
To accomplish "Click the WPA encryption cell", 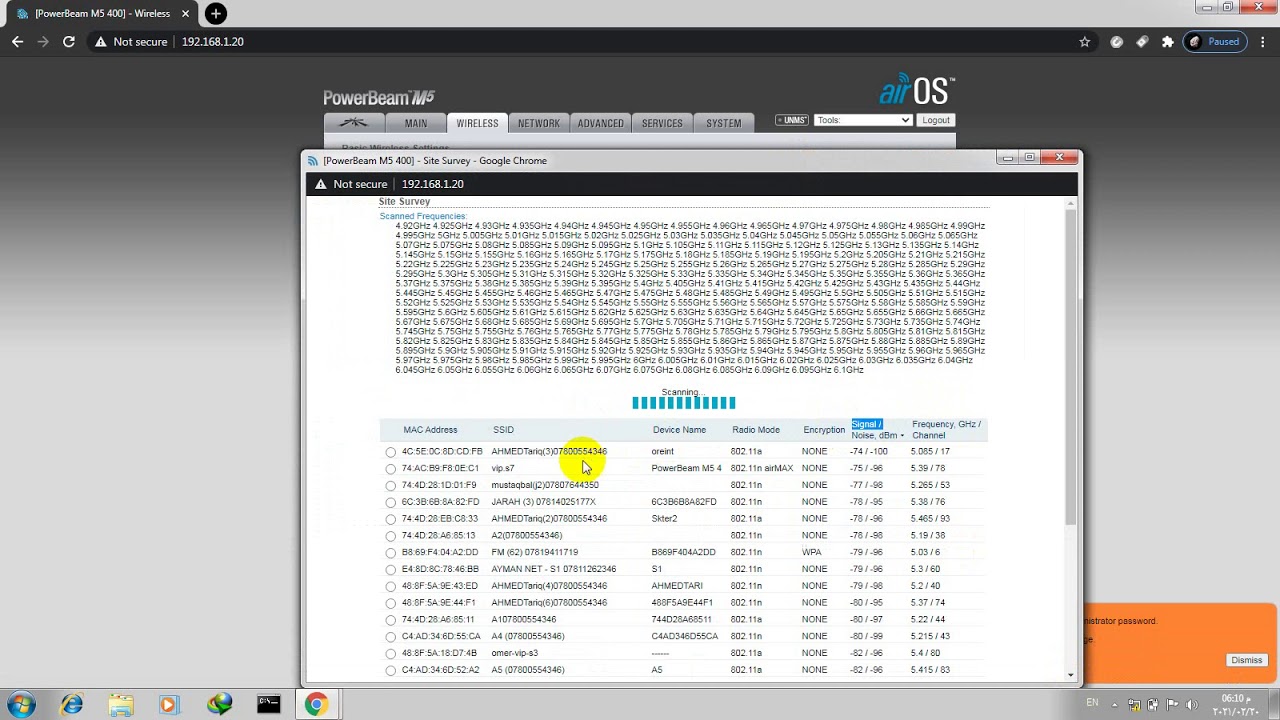I will [x=811, y=553].
